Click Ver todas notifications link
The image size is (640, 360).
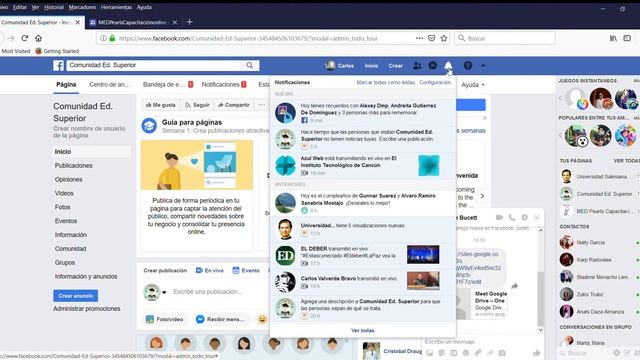coord(362,330)
